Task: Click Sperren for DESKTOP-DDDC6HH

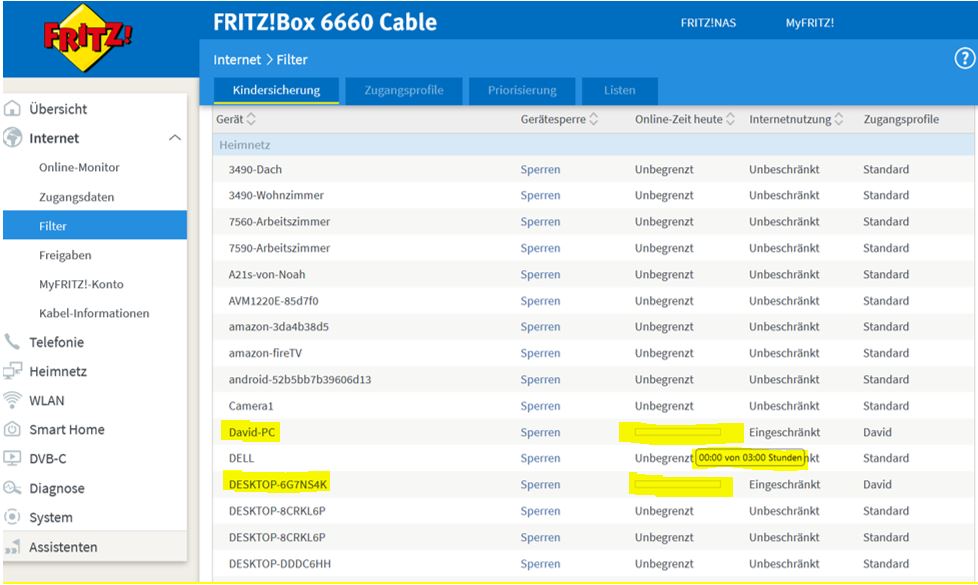Action: [x=540, y=564]
